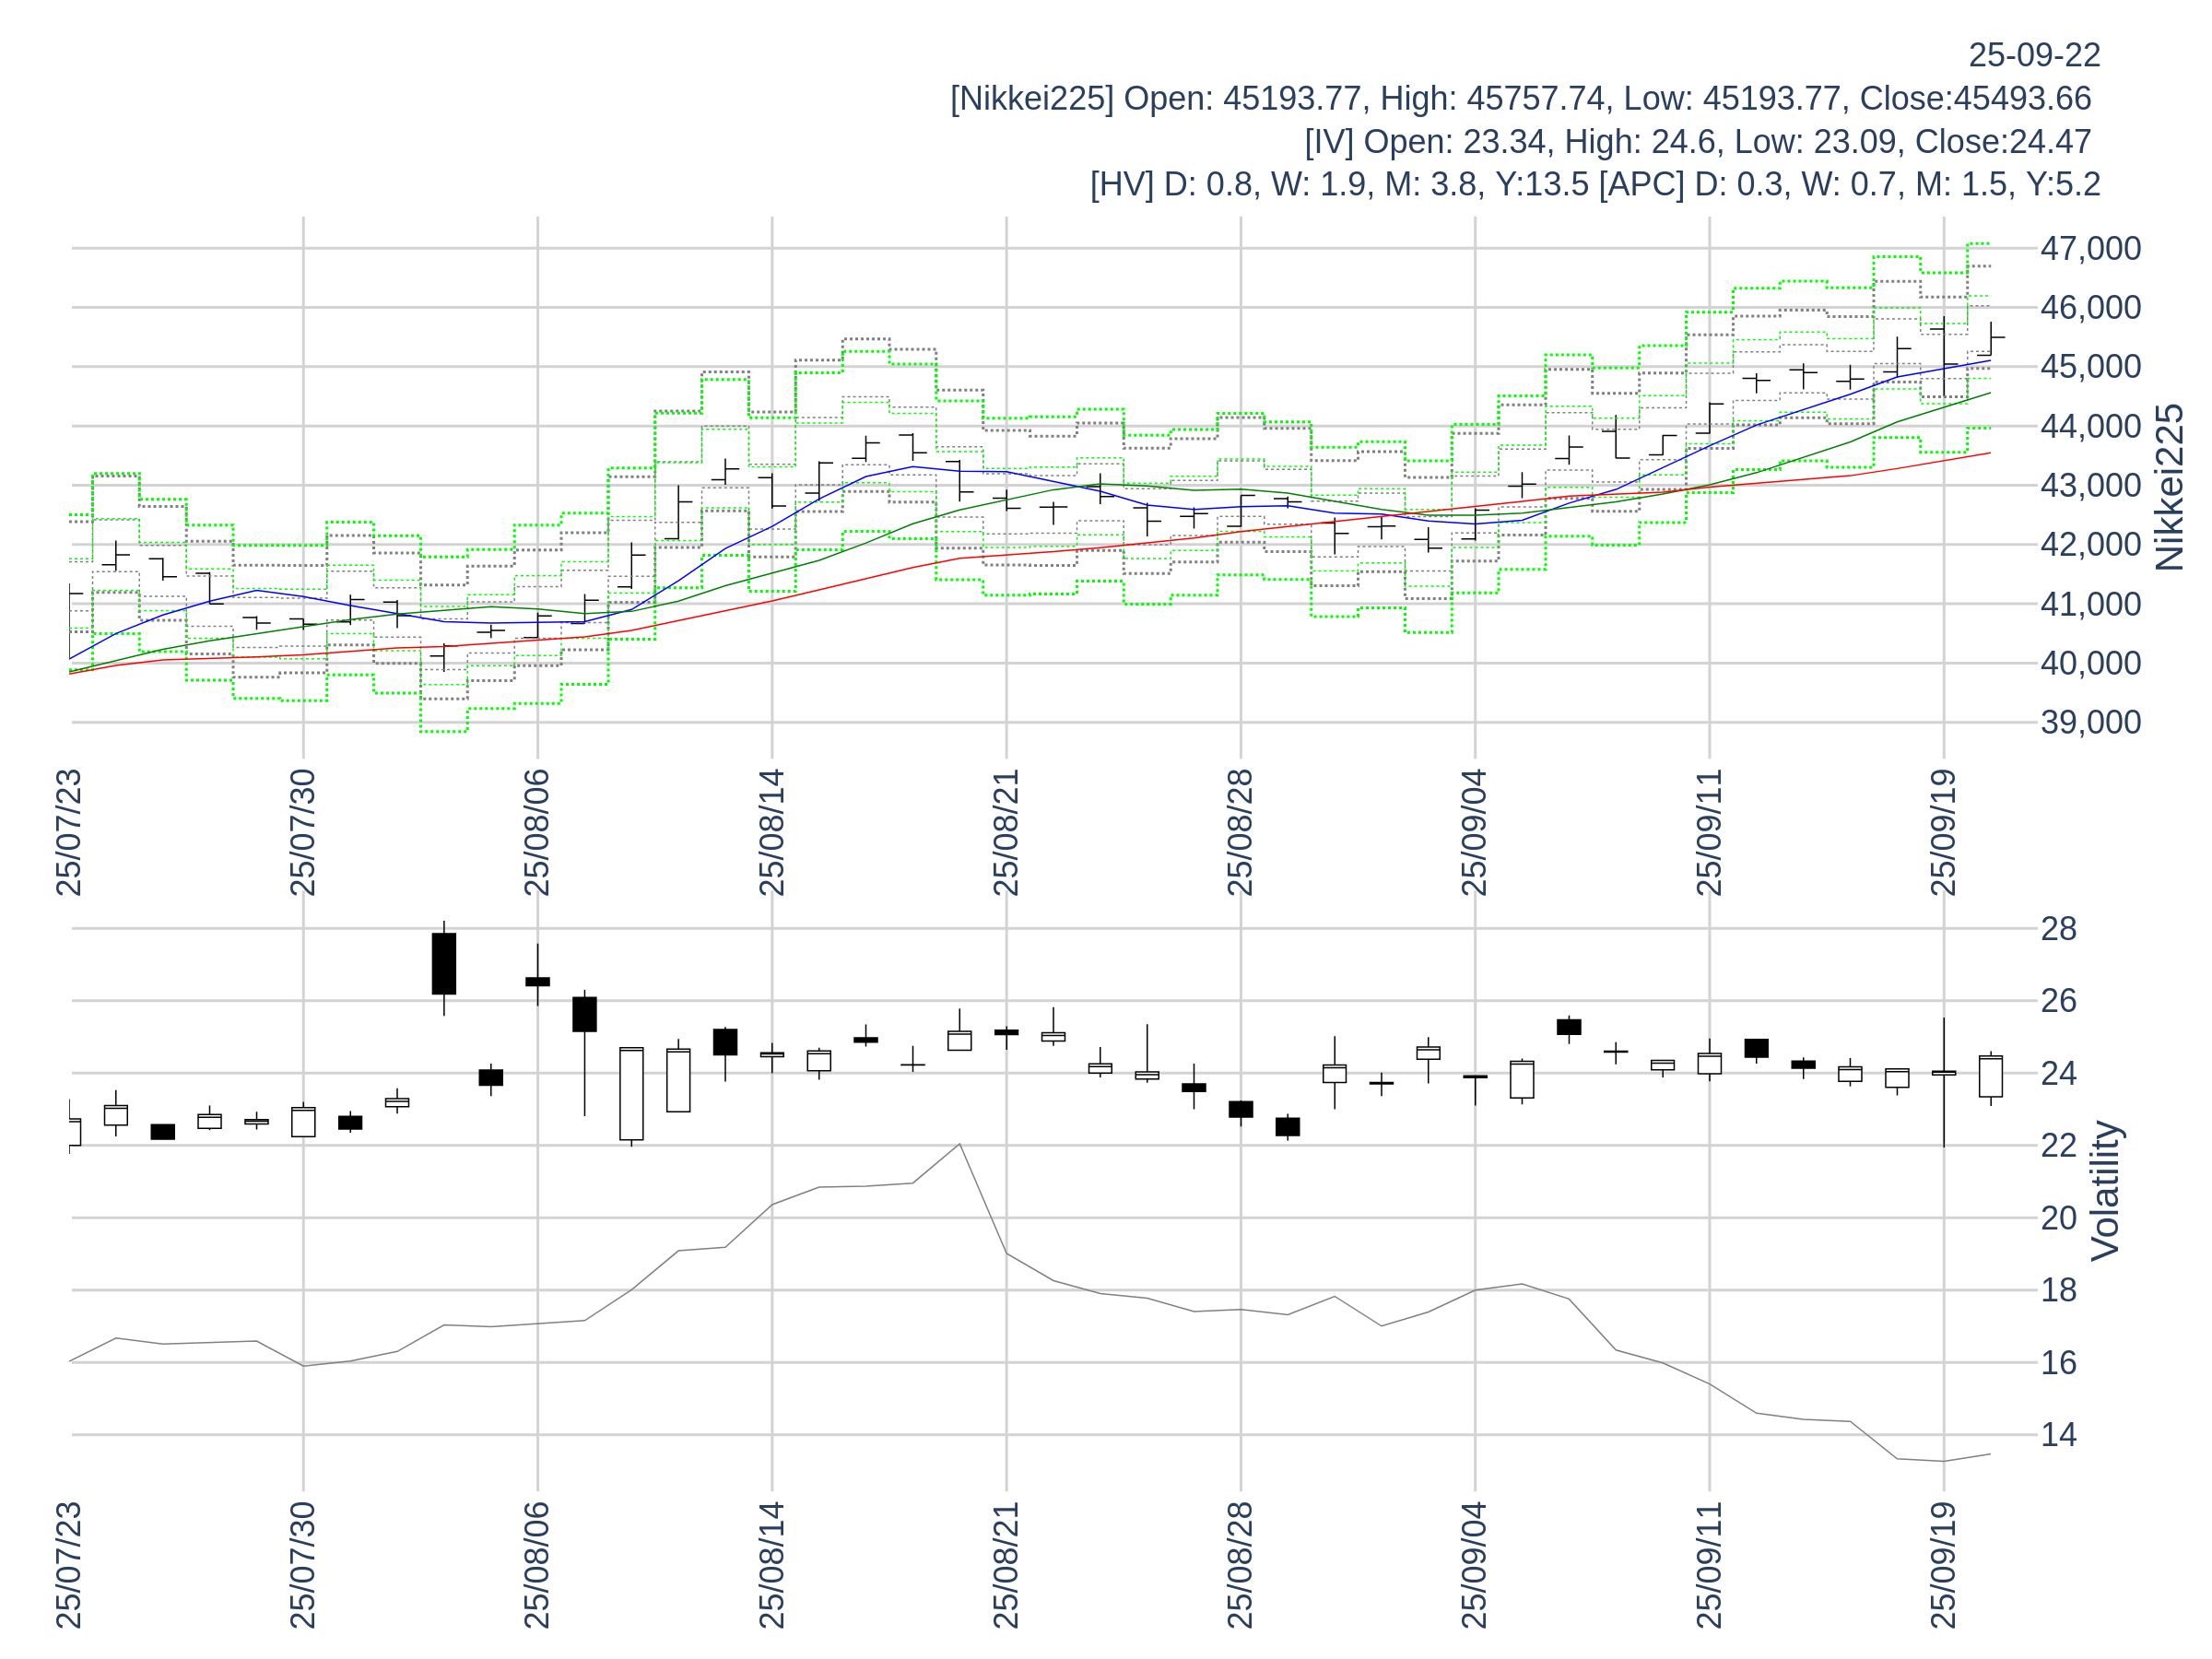The width and height of the screenshot is (2212, 1659).
Task: Click the 20 volatility axis label
Action: [x=2058, y=1218]
